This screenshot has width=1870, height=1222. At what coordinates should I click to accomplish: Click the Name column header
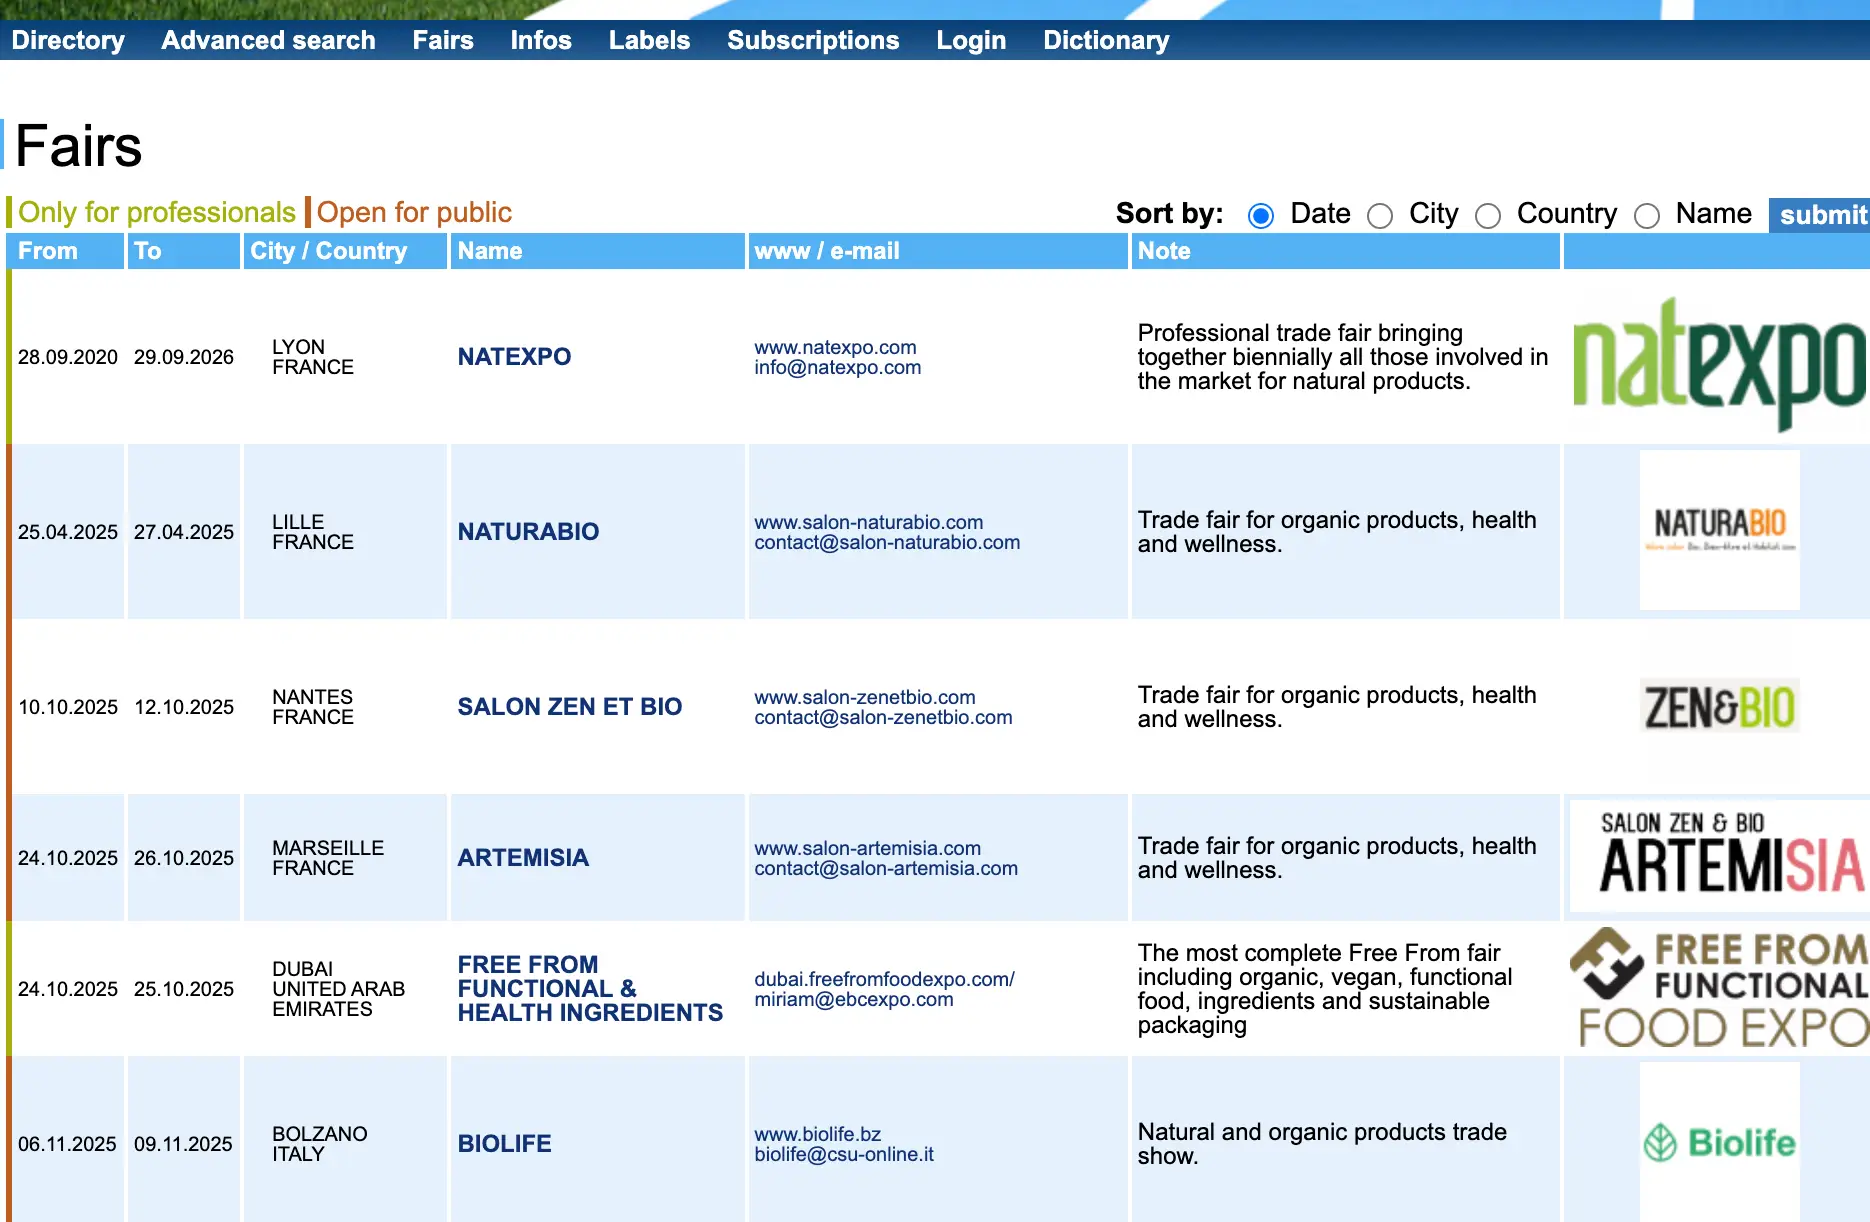click(598, 251)
